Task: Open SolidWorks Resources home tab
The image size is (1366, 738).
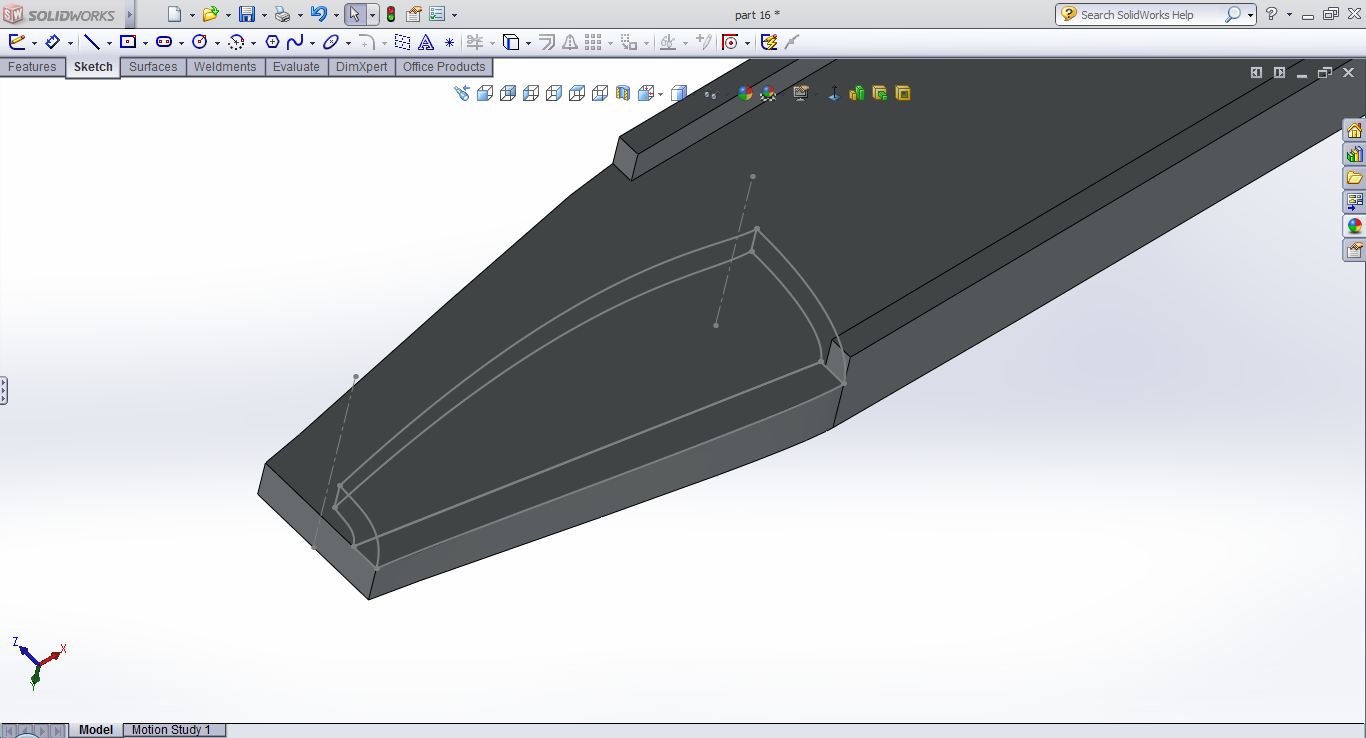Action: 1354,131
